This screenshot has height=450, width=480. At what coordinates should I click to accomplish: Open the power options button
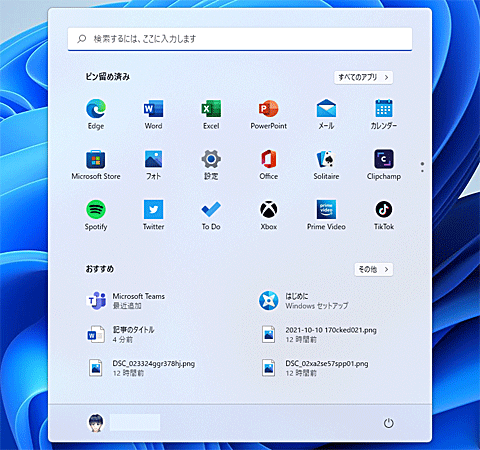click(x=389, y=423)
